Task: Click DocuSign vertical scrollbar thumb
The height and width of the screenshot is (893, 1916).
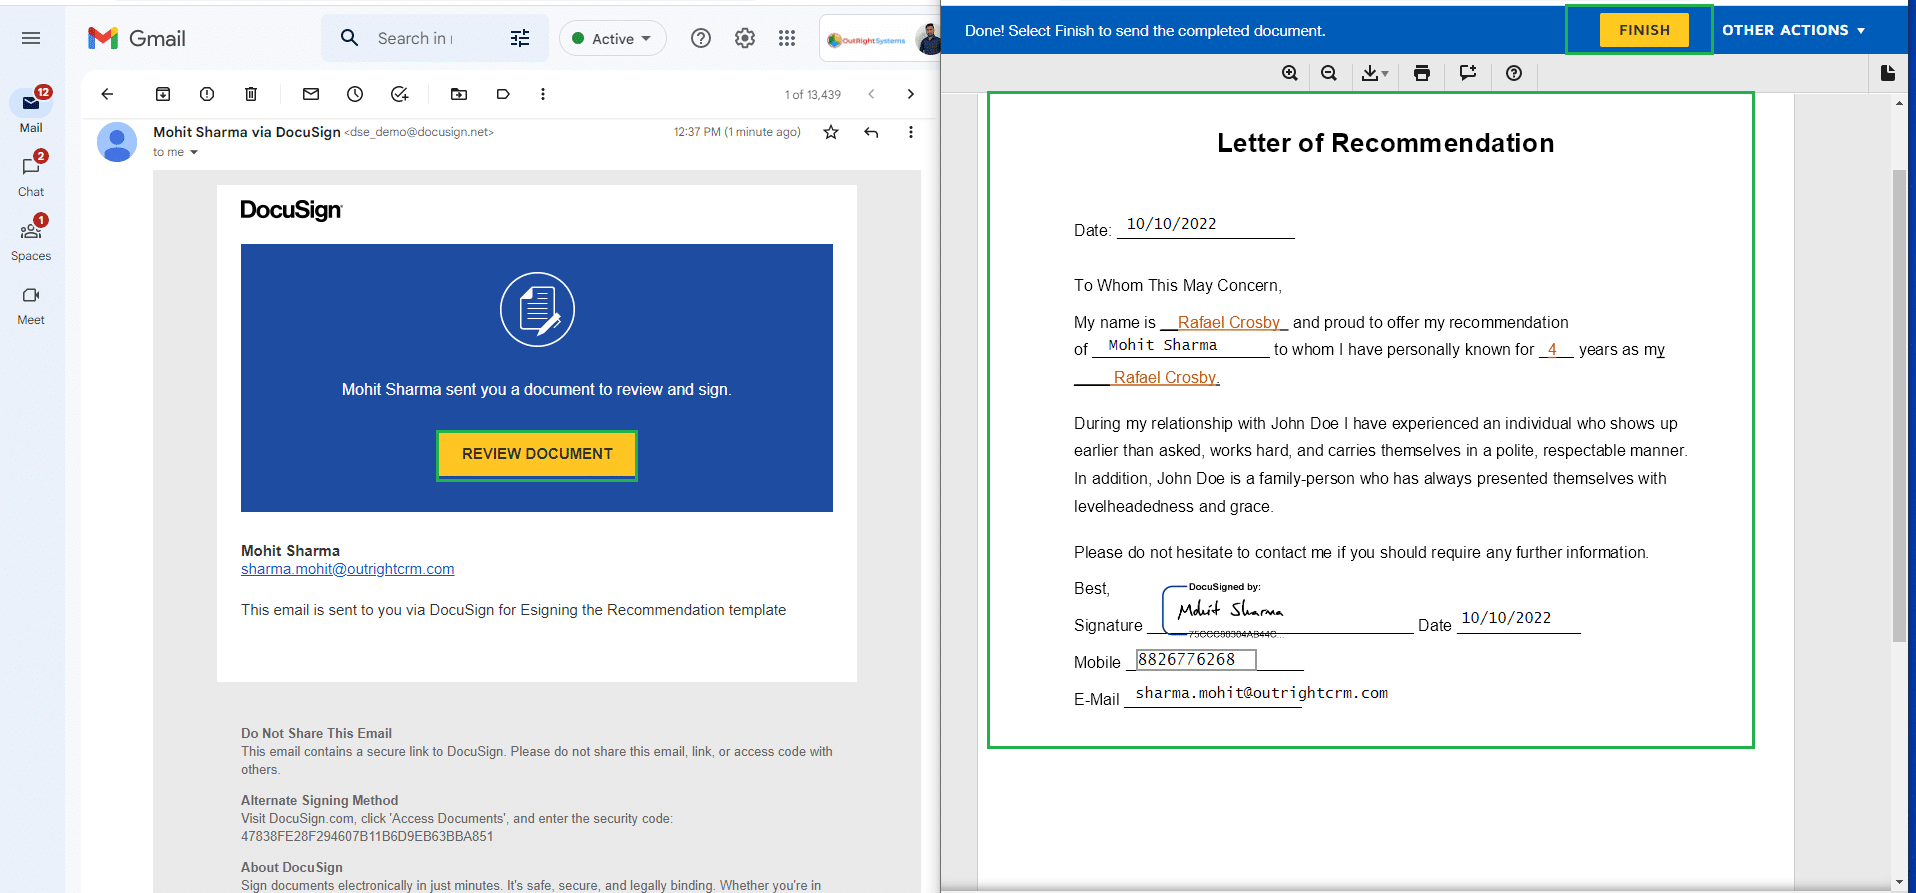Action: [1899, 405]
